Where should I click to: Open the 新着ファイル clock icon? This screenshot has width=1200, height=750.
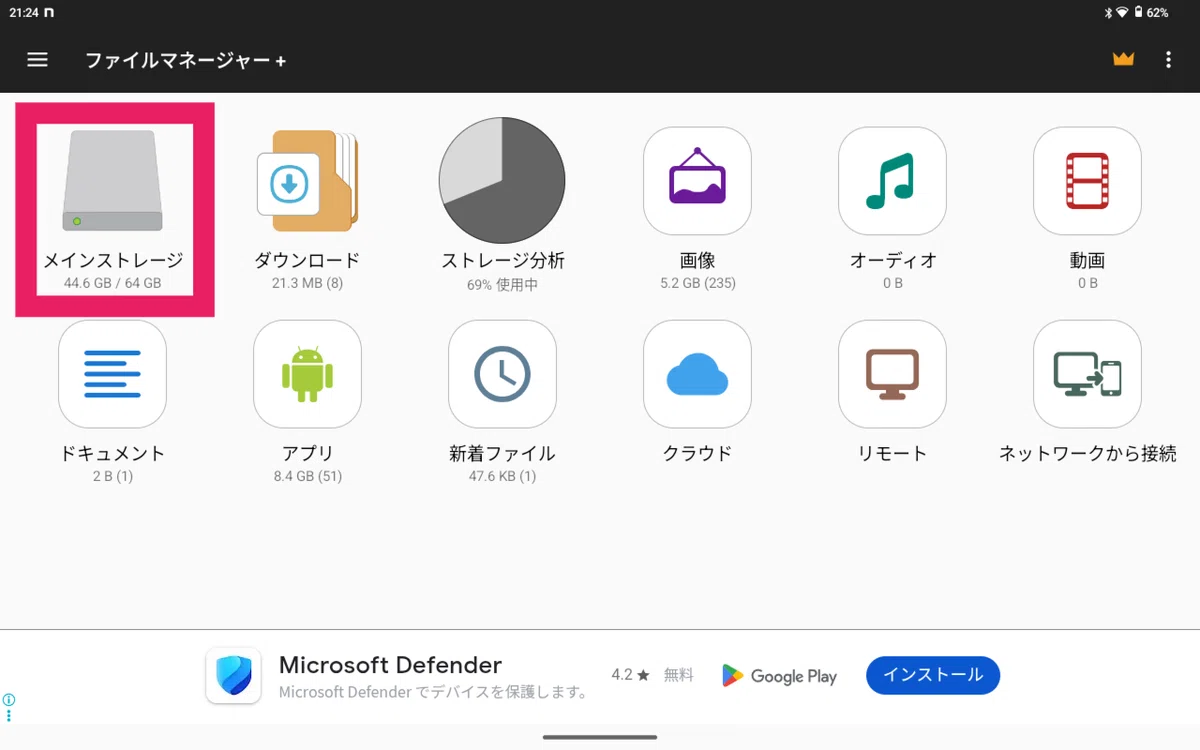(x=502, y=374)
